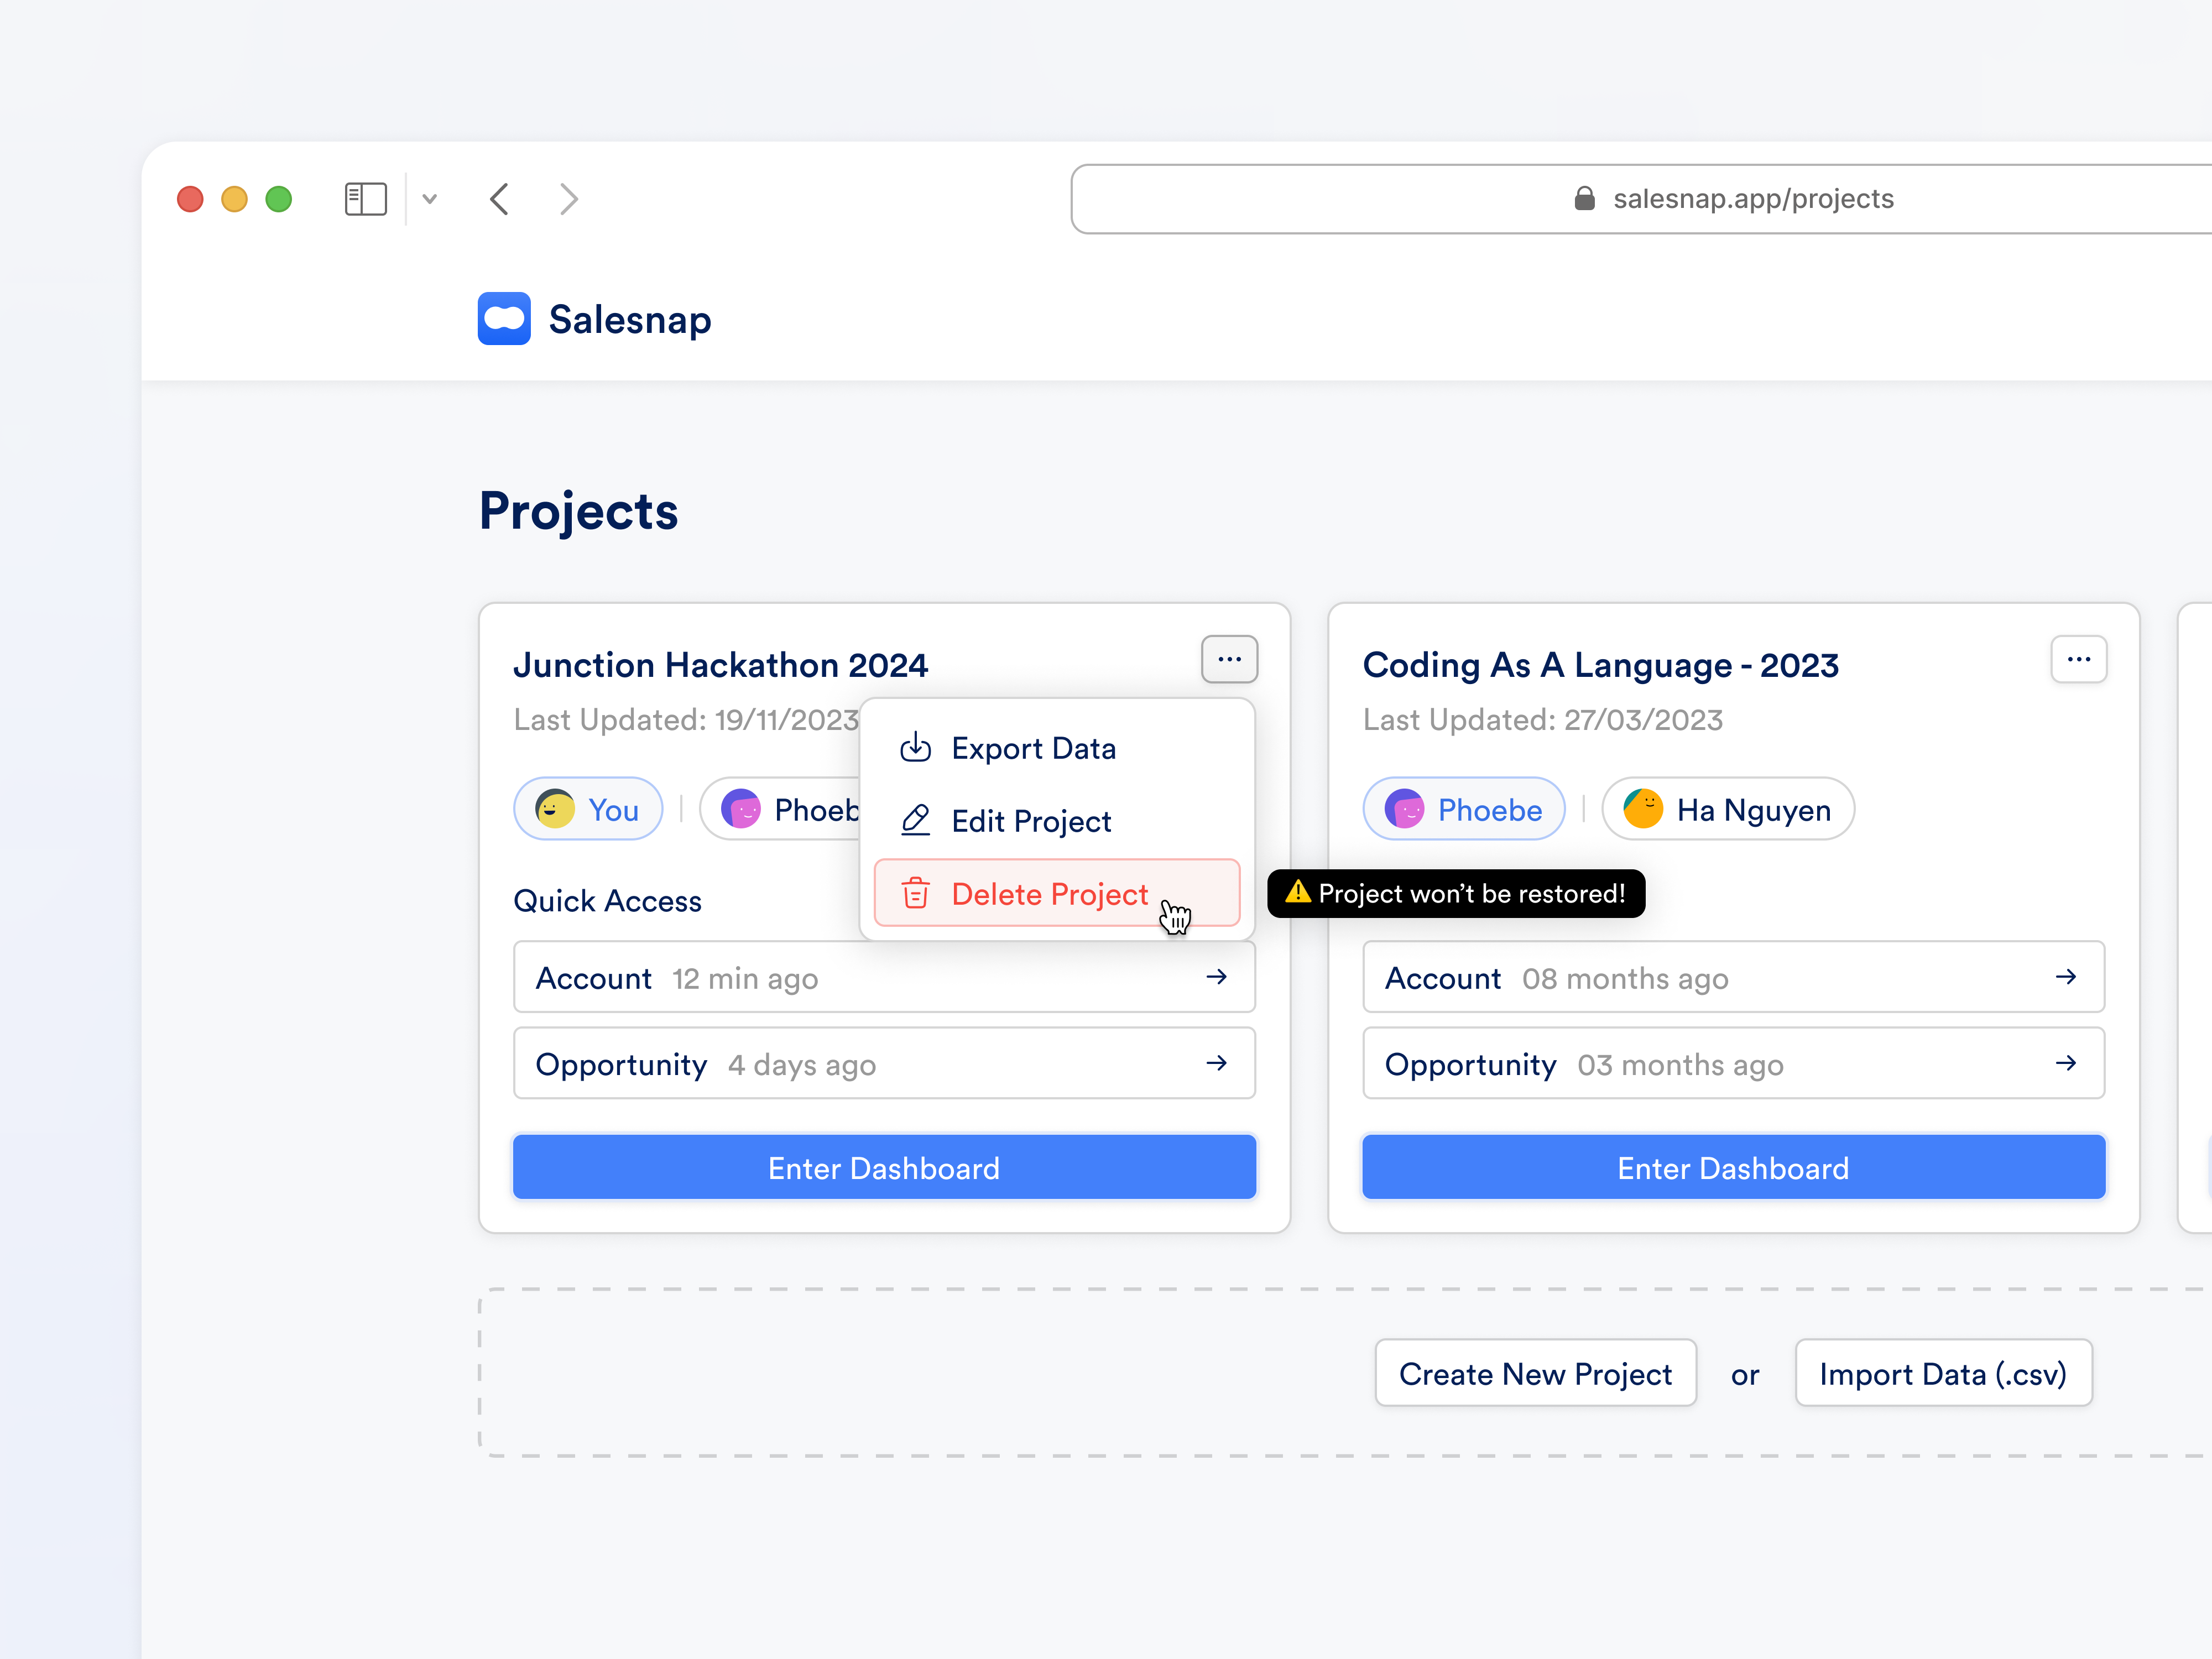Click the back navigation arrow

tap(499, 198)
